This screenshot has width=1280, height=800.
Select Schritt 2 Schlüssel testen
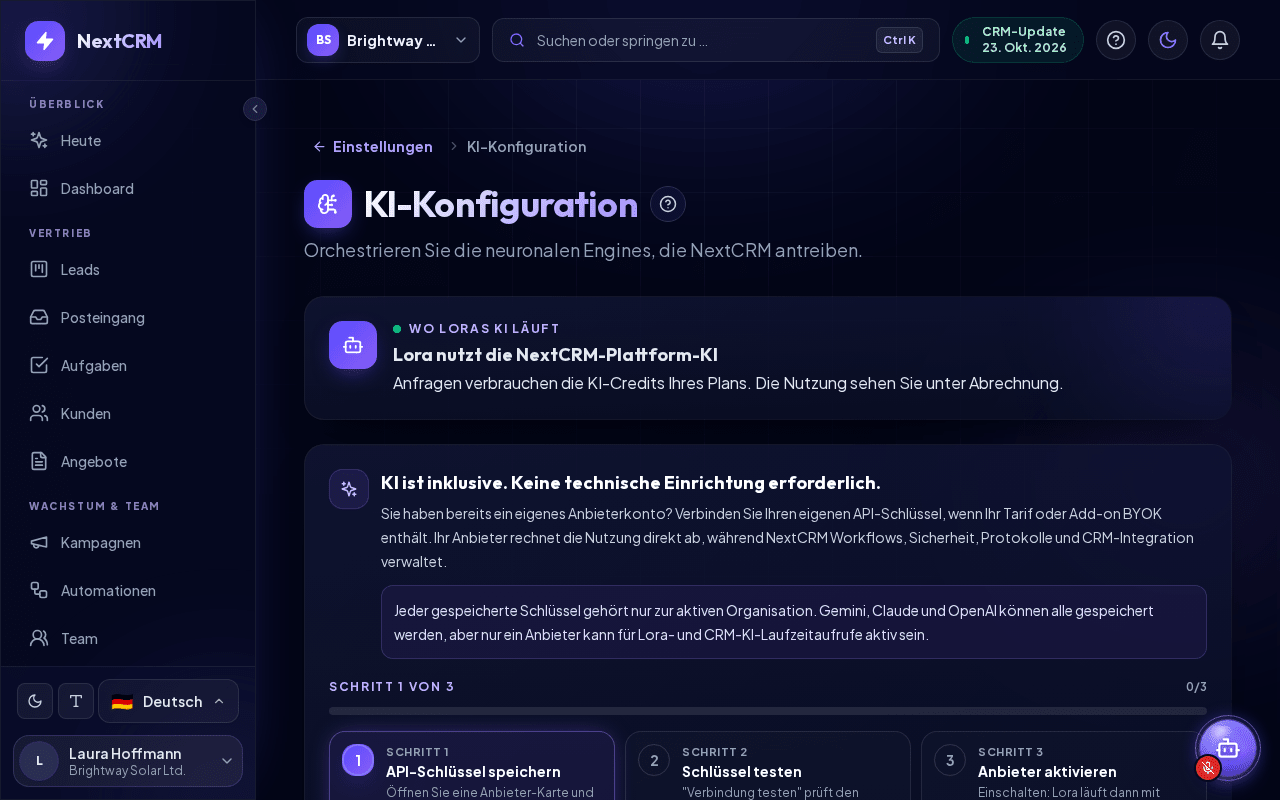(x=768, y=766)
